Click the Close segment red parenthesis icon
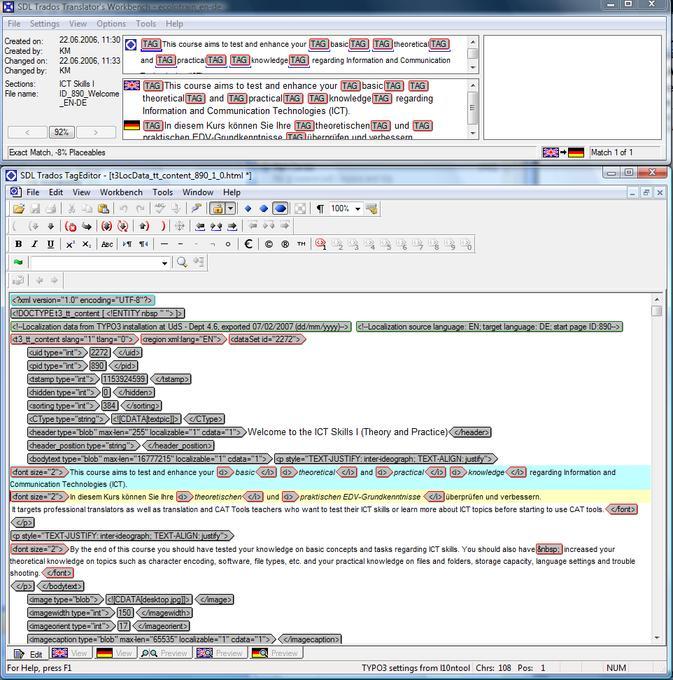Image resolution: width=673 pixels, height=680 pixels. 163,226
